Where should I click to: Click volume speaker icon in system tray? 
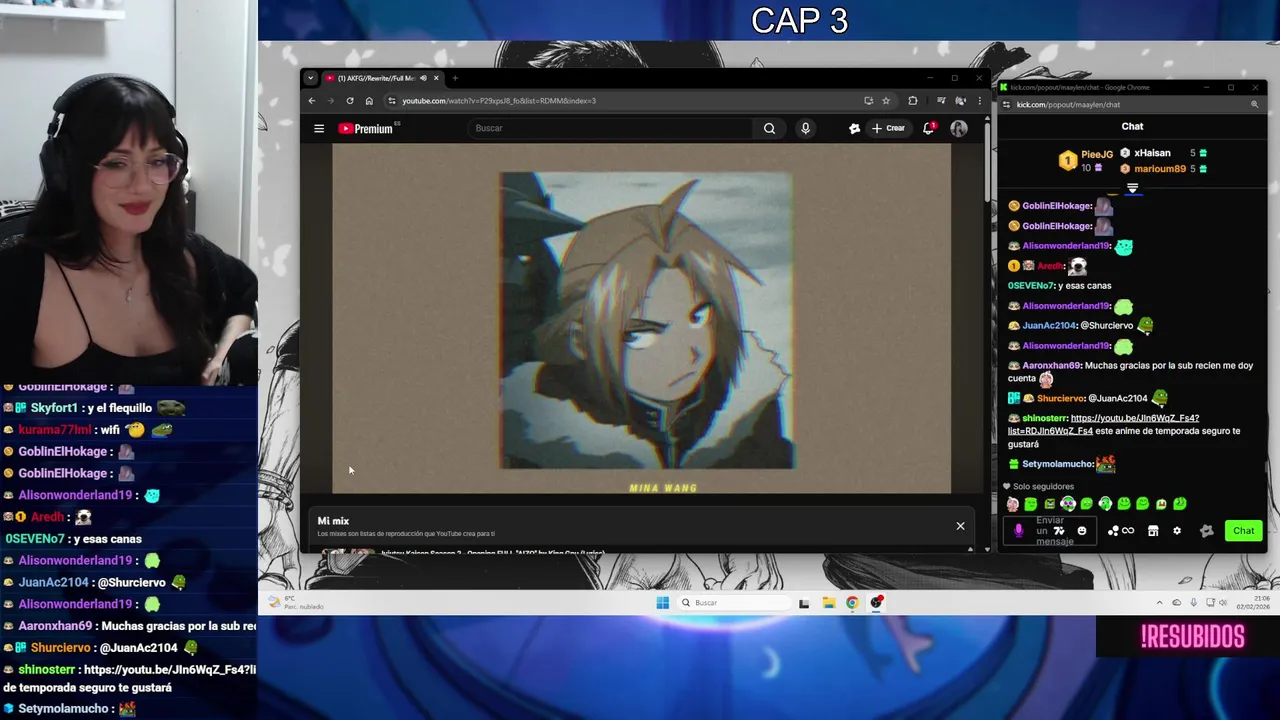tap(1225, 603)
